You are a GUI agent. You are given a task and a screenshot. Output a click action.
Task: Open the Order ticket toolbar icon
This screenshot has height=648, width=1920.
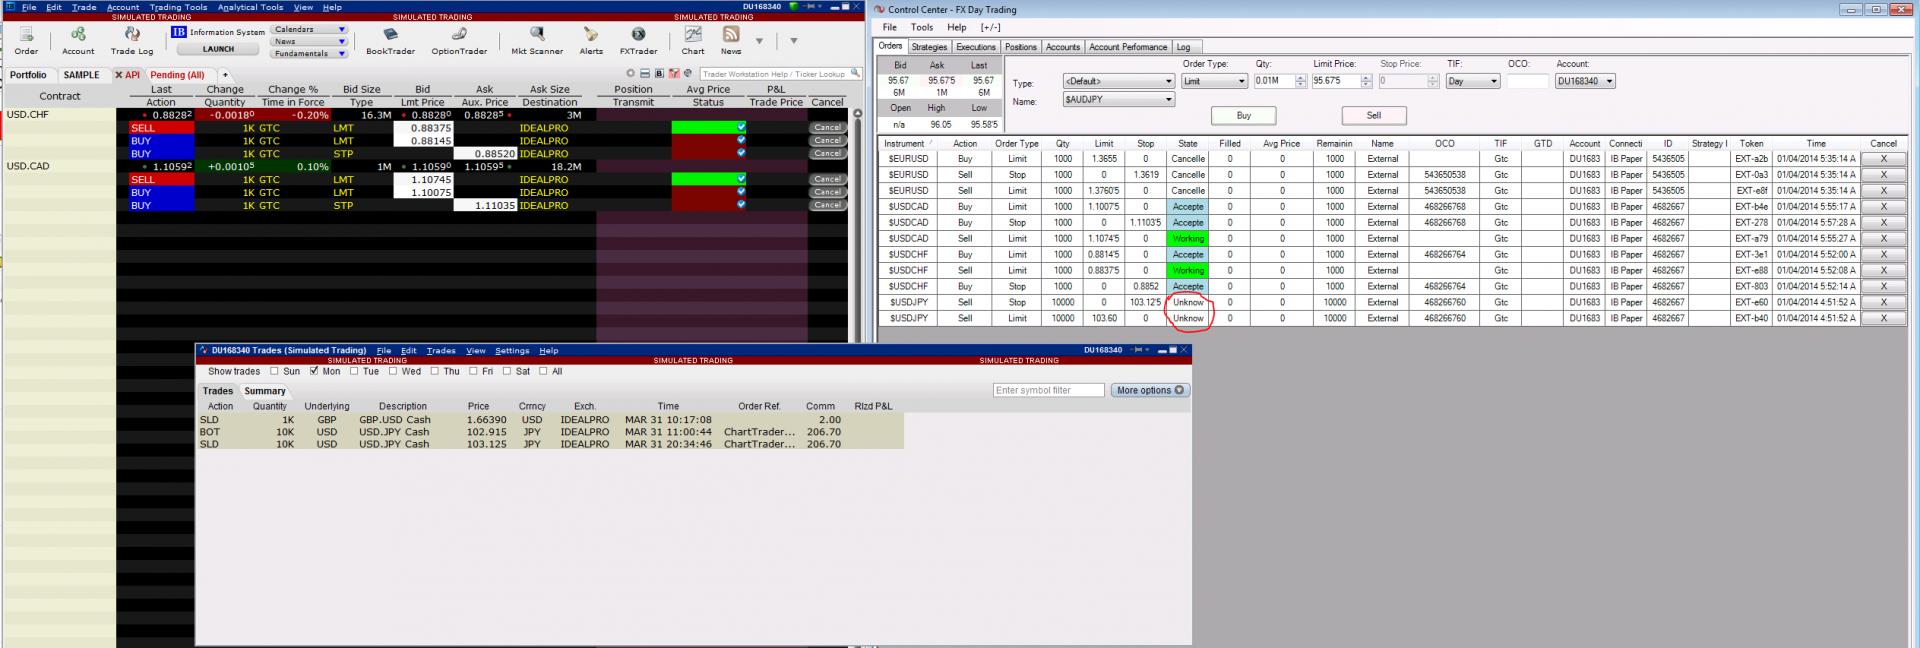(x=26, y=35)
